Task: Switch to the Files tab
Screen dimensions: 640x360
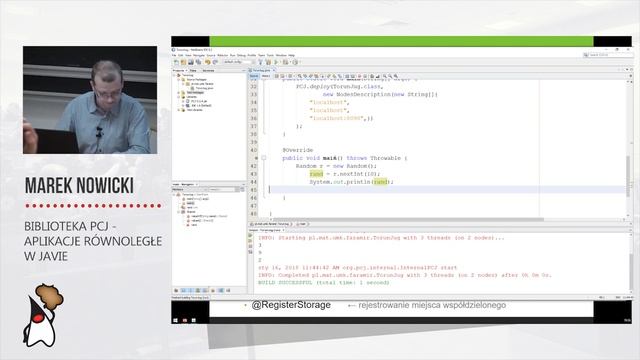Action: 193,71
